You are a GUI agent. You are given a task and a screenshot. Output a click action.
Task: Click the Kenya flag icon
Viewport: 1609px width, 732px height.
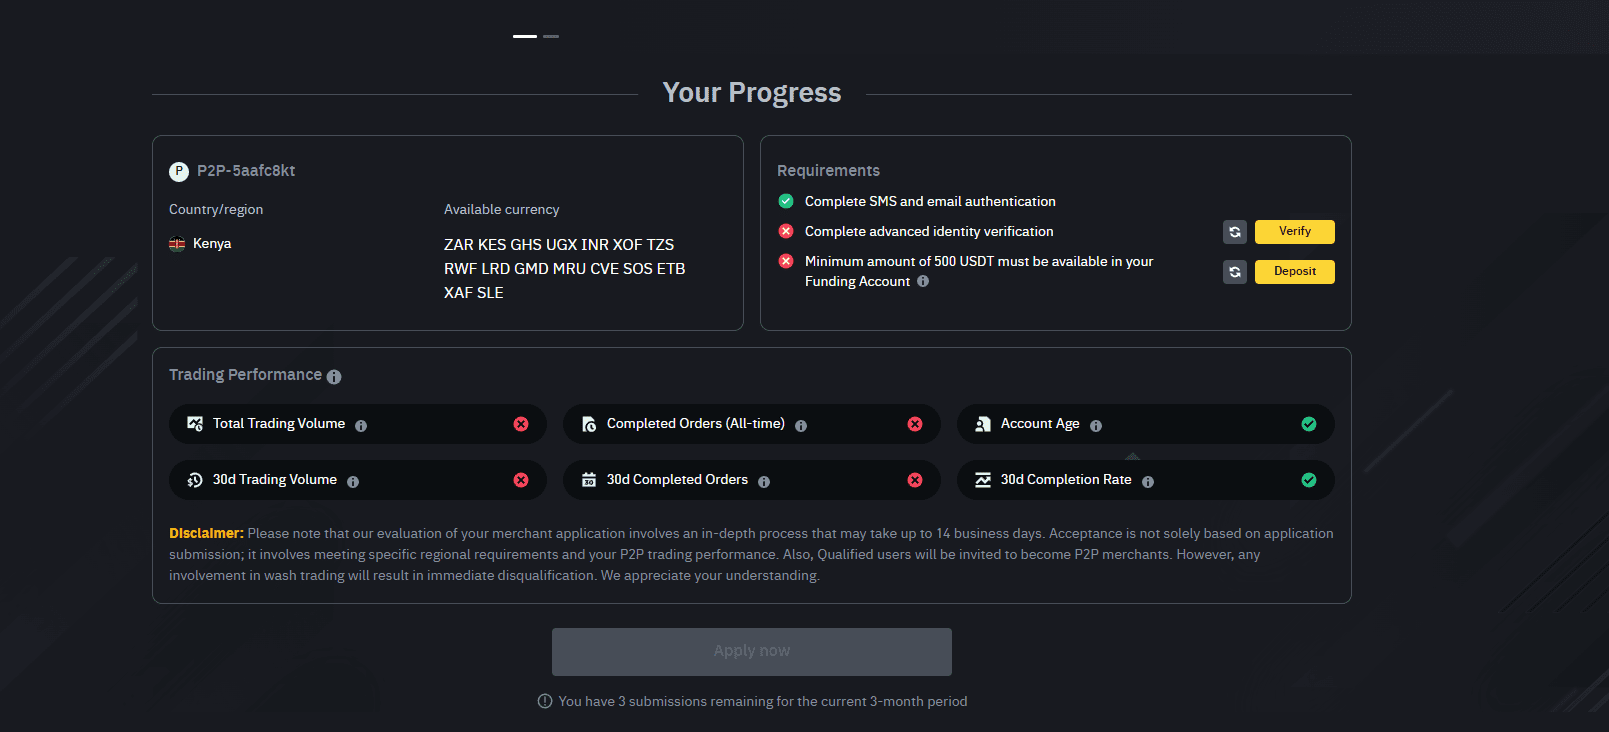177,244
